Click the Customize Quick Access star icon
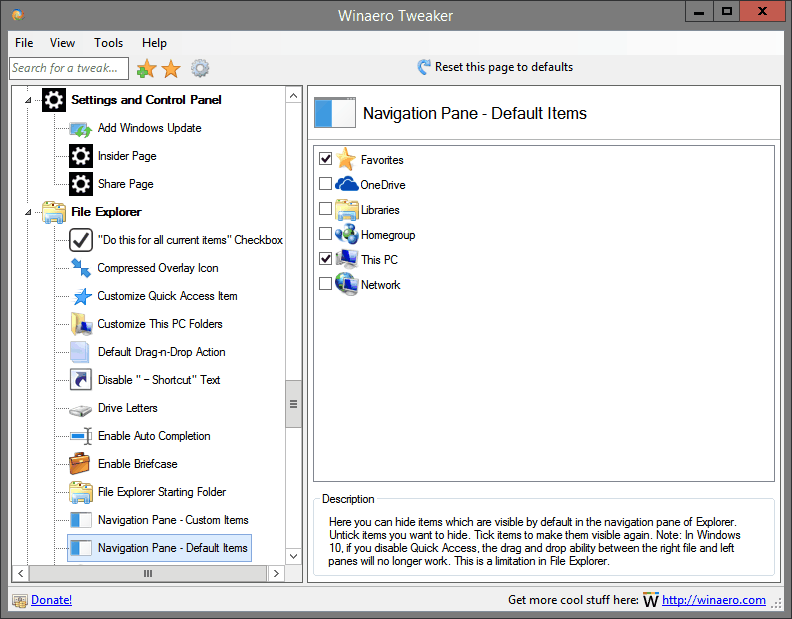The image size is (792, 619). tap(82, 296)
